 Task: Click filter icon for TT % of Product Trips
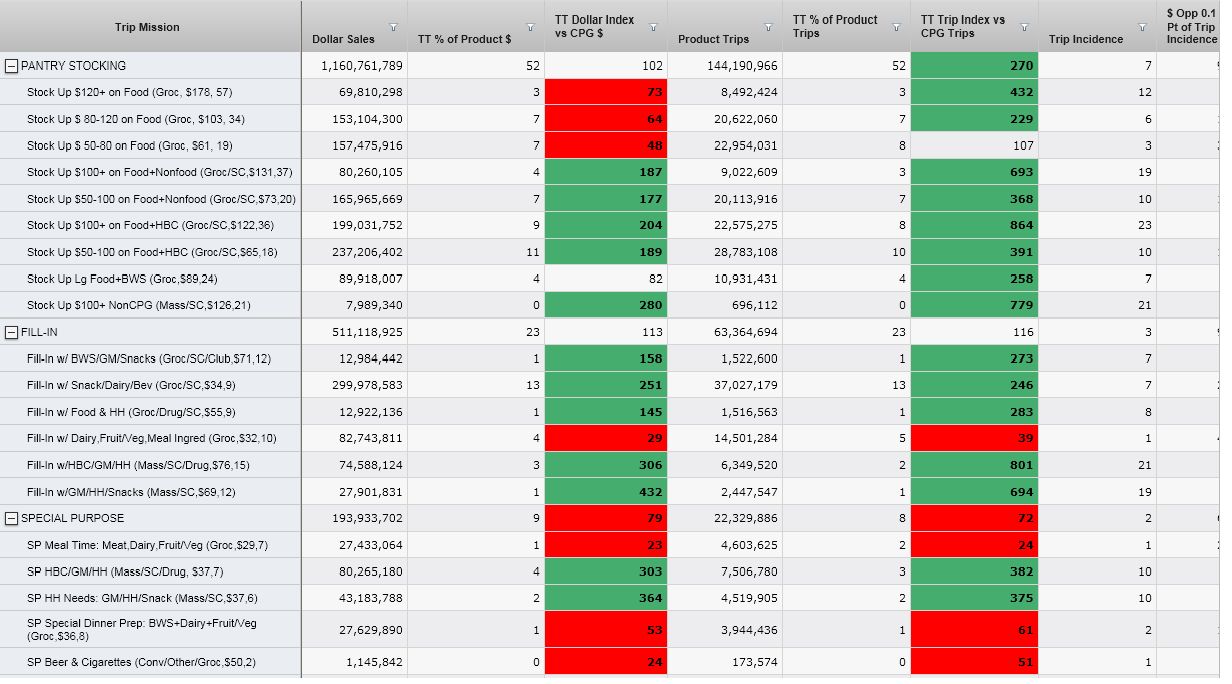[x=896, y=27]
